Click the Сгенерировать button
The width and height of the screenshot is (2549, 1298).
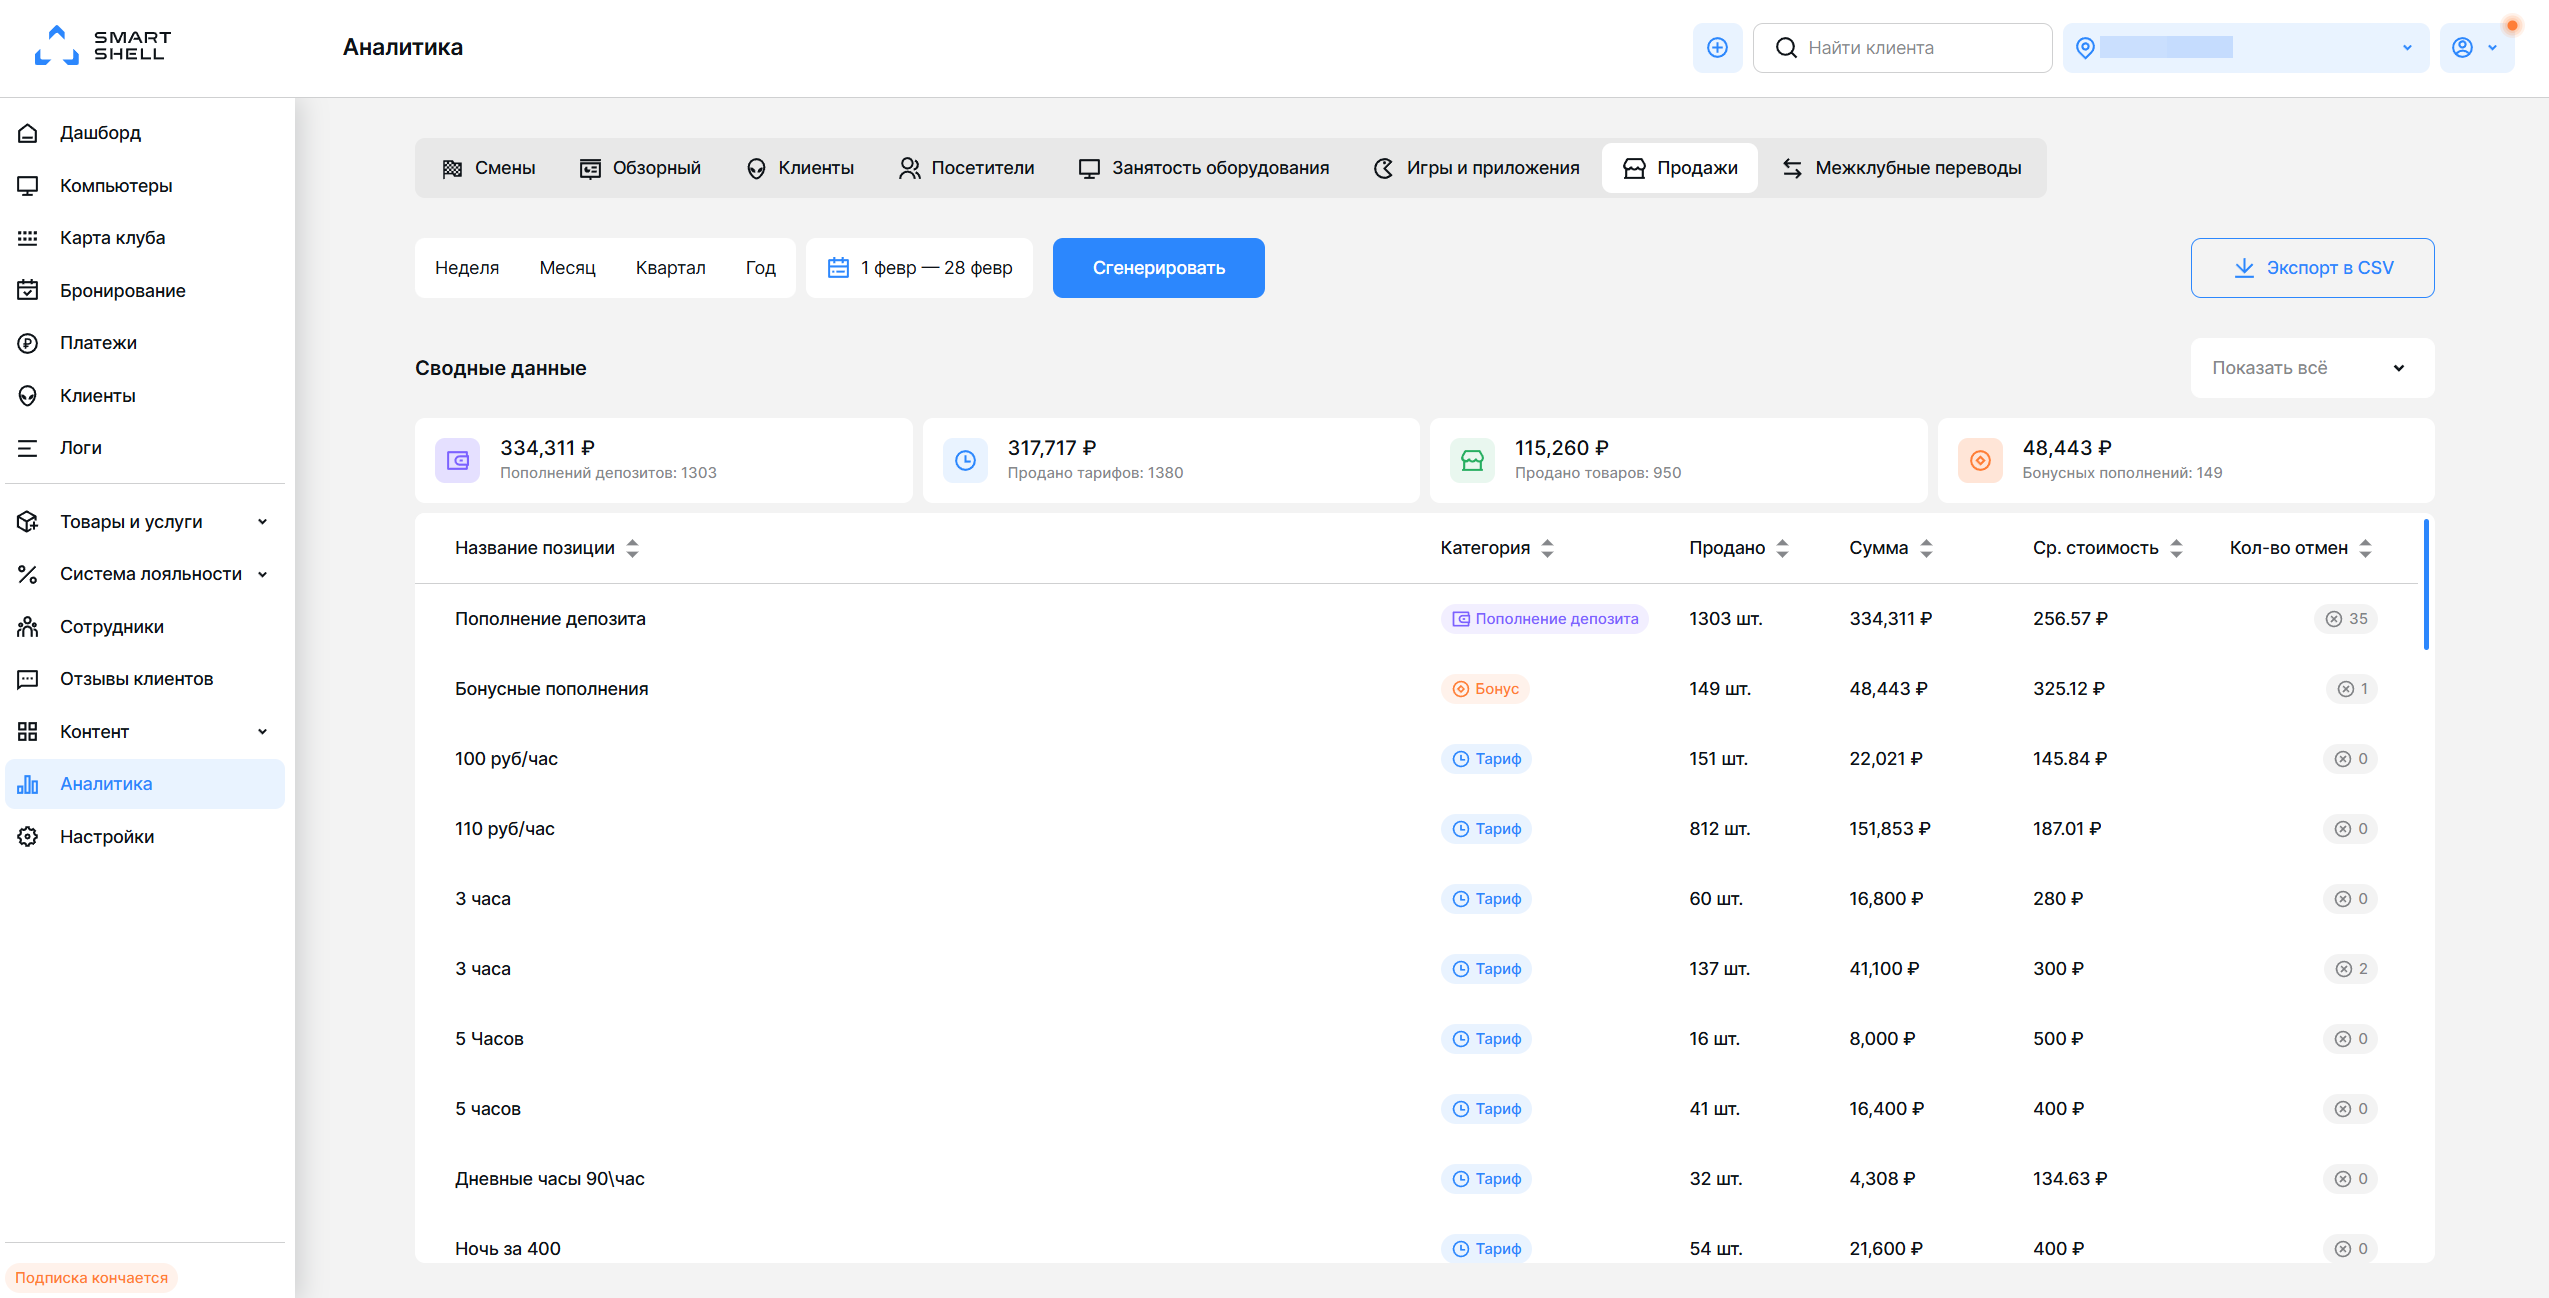pos(1158,268)
